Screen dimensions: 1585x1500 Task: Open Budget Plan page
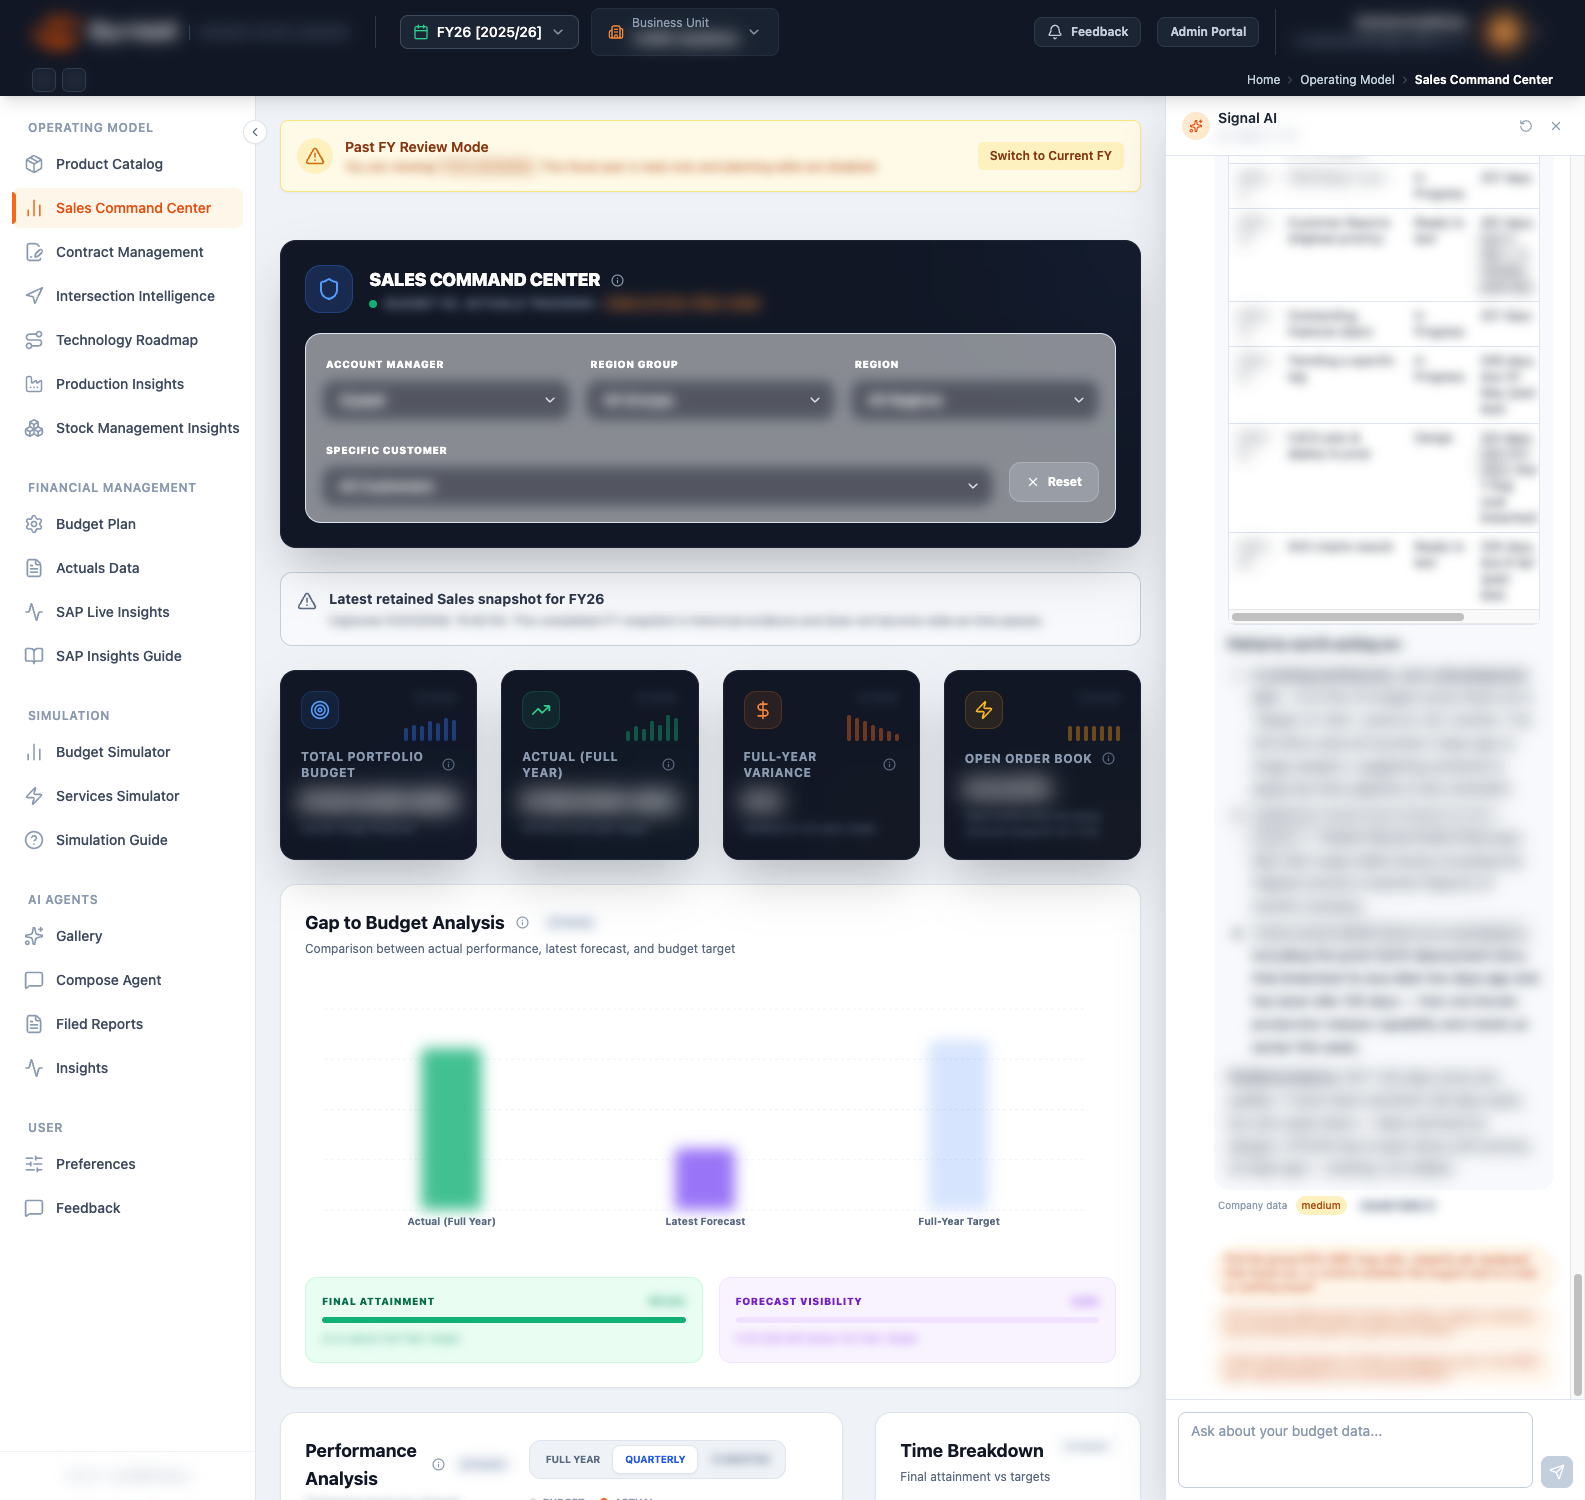(x=127, y=524)
